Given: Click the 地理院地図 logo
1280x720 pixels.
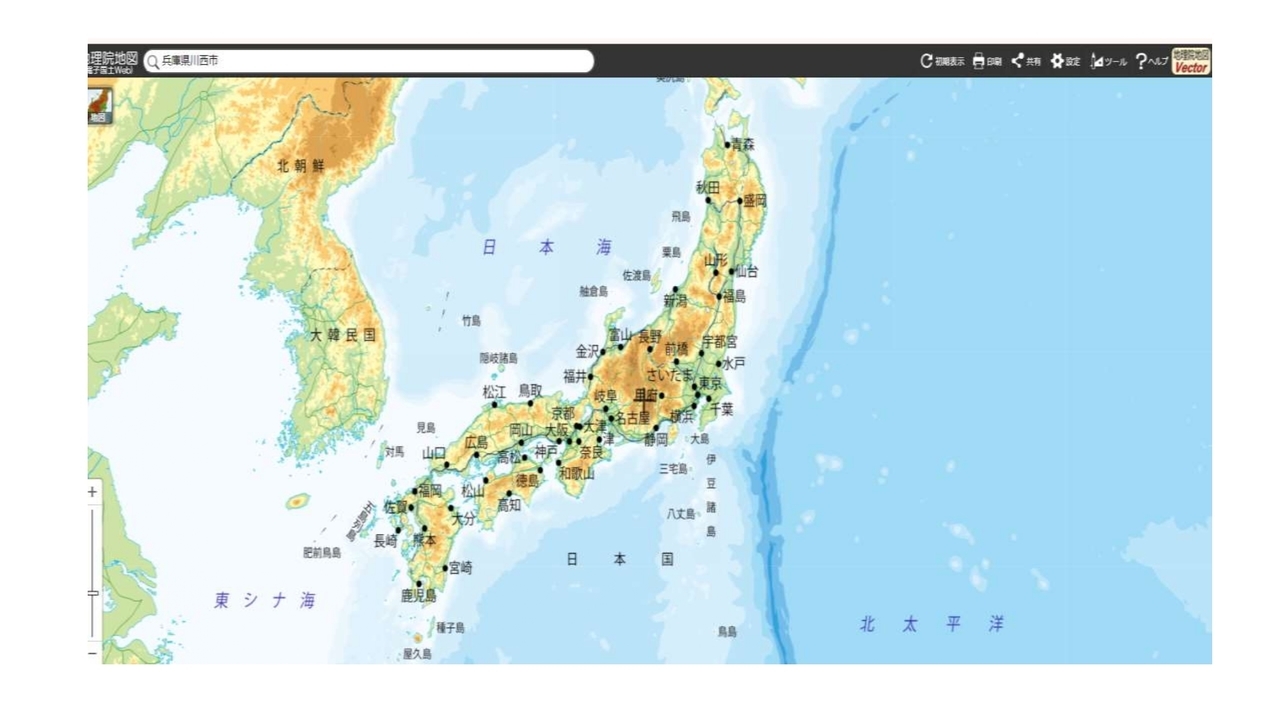Looking at the screenshot, I should tap(113, 61).
